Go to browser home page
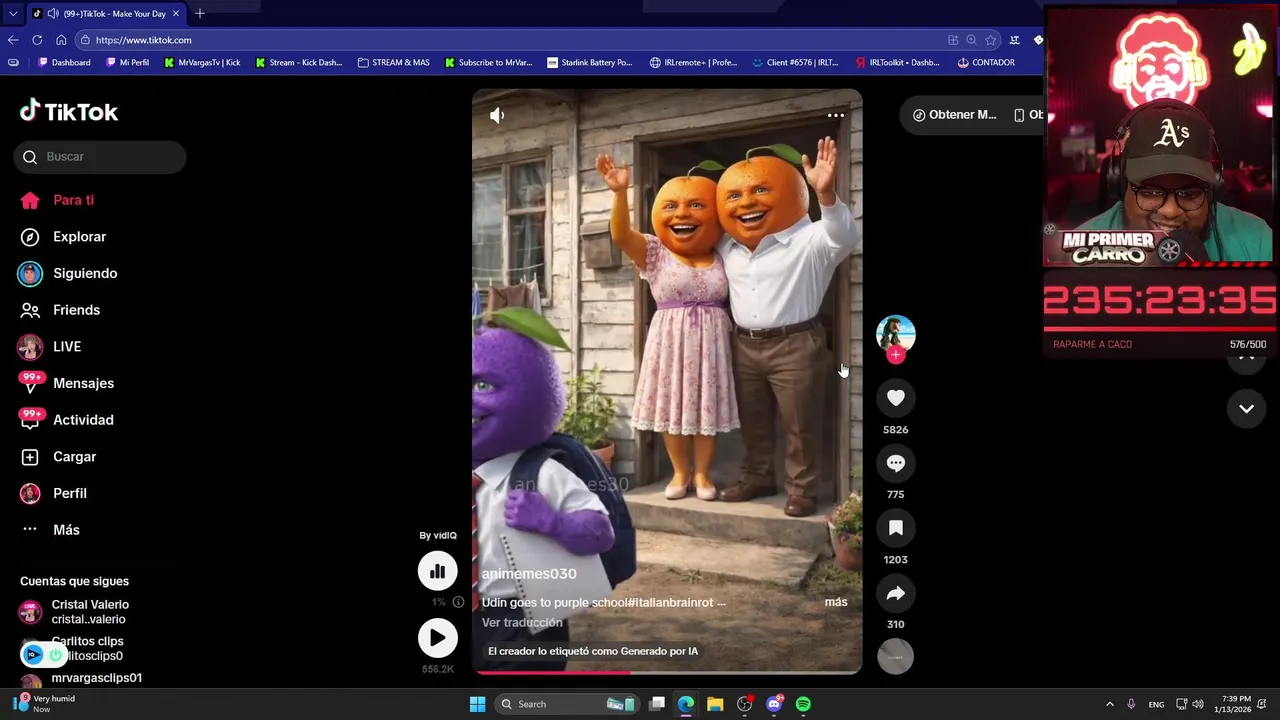 click(61, 40)
